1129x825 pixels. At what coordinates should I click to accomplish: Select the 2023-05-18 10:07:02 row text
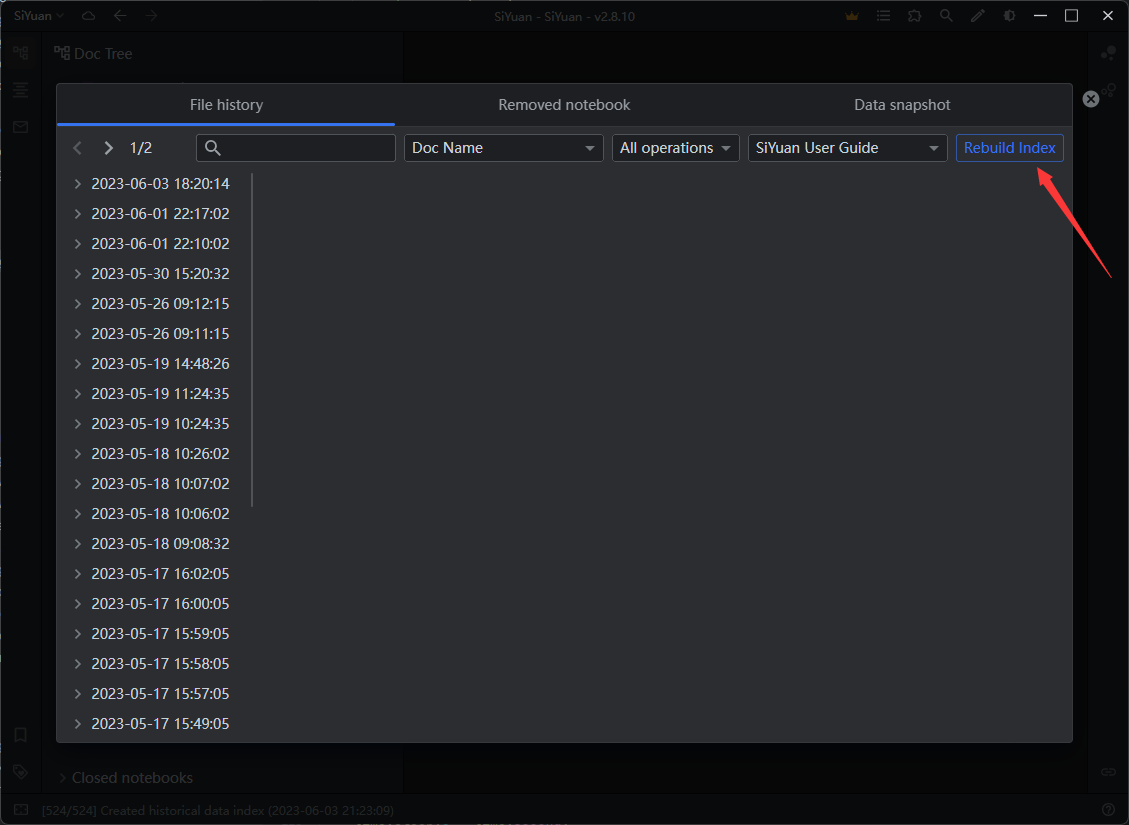pos(160,484)
